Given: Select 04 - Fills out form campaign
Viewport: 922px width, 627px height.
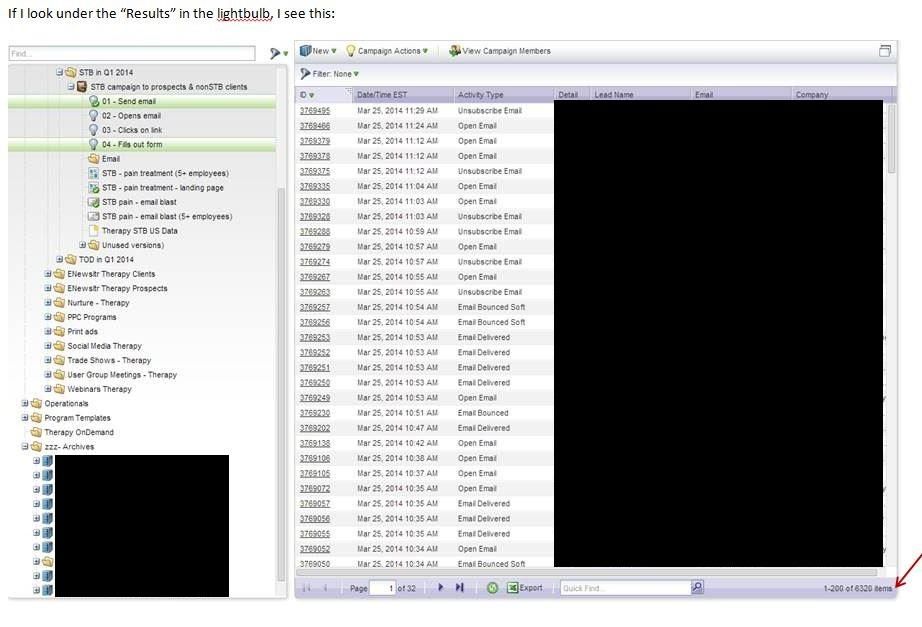Looking at the screenshot, I should click(x=131, y=145).
